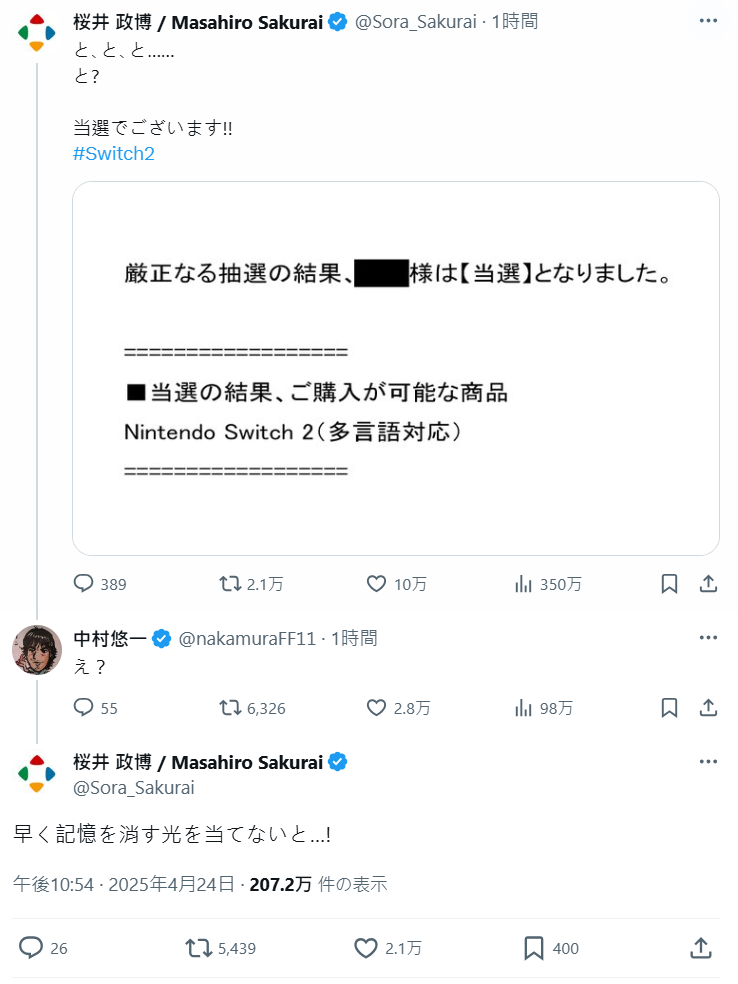This screenshot has height=984, width=738.
Task: Click the timestamp 午後10:54 · 2025年4月24日
Action: (x=124, y=884)
